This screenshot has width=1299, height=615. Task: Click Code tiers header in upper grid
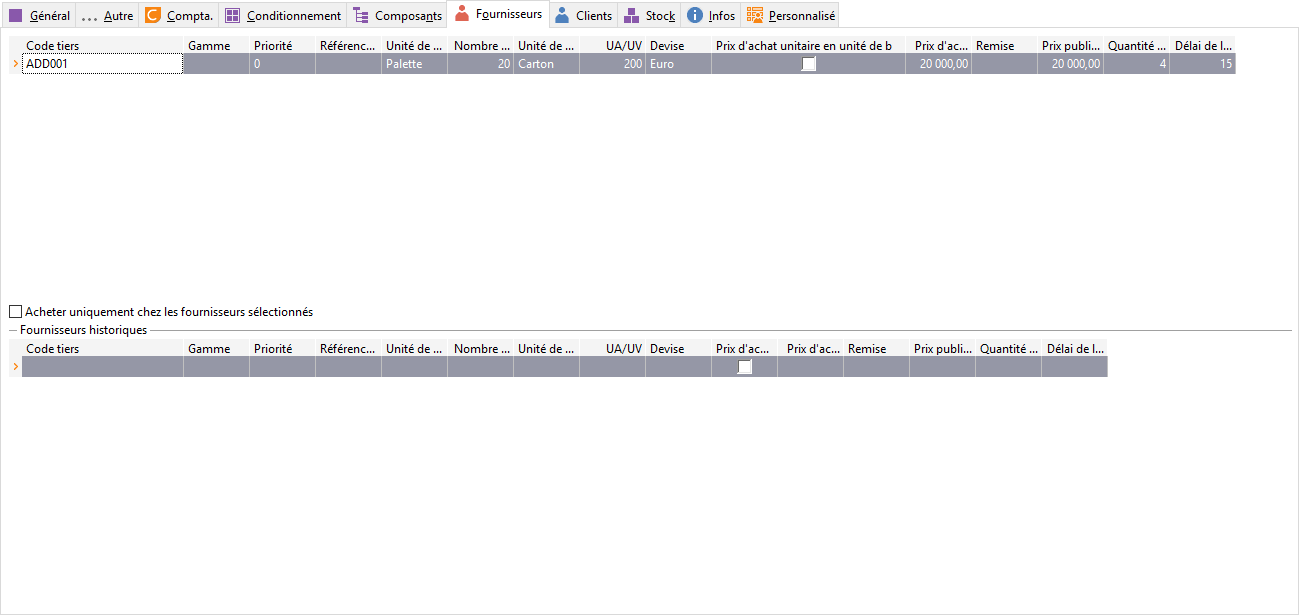point(102,46)
